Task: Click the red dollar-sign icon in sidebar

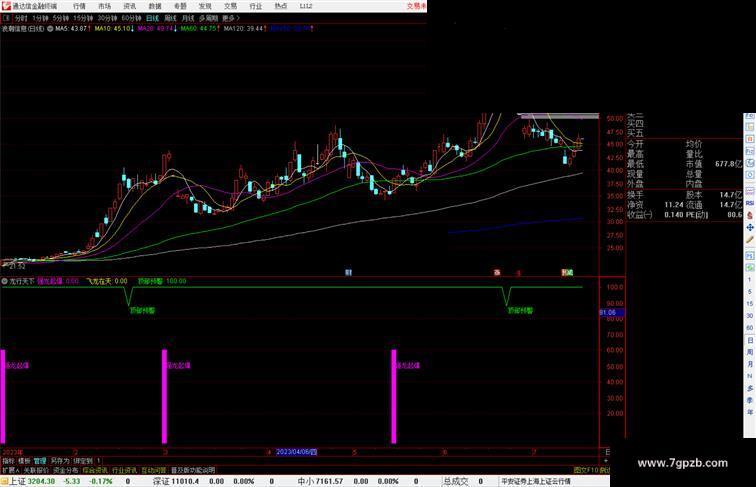Action: 750,215
